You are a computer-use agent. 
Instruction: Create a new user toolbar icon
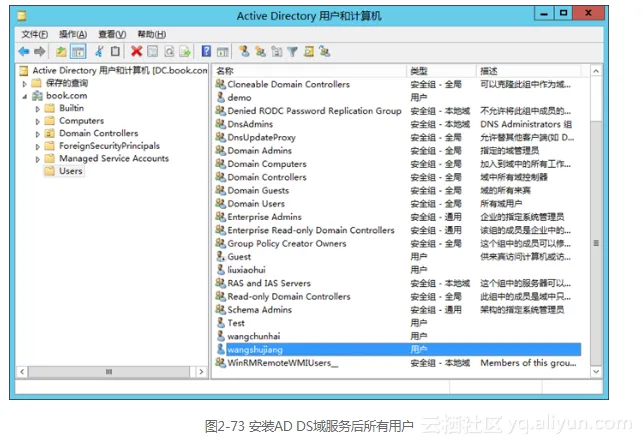244,52
